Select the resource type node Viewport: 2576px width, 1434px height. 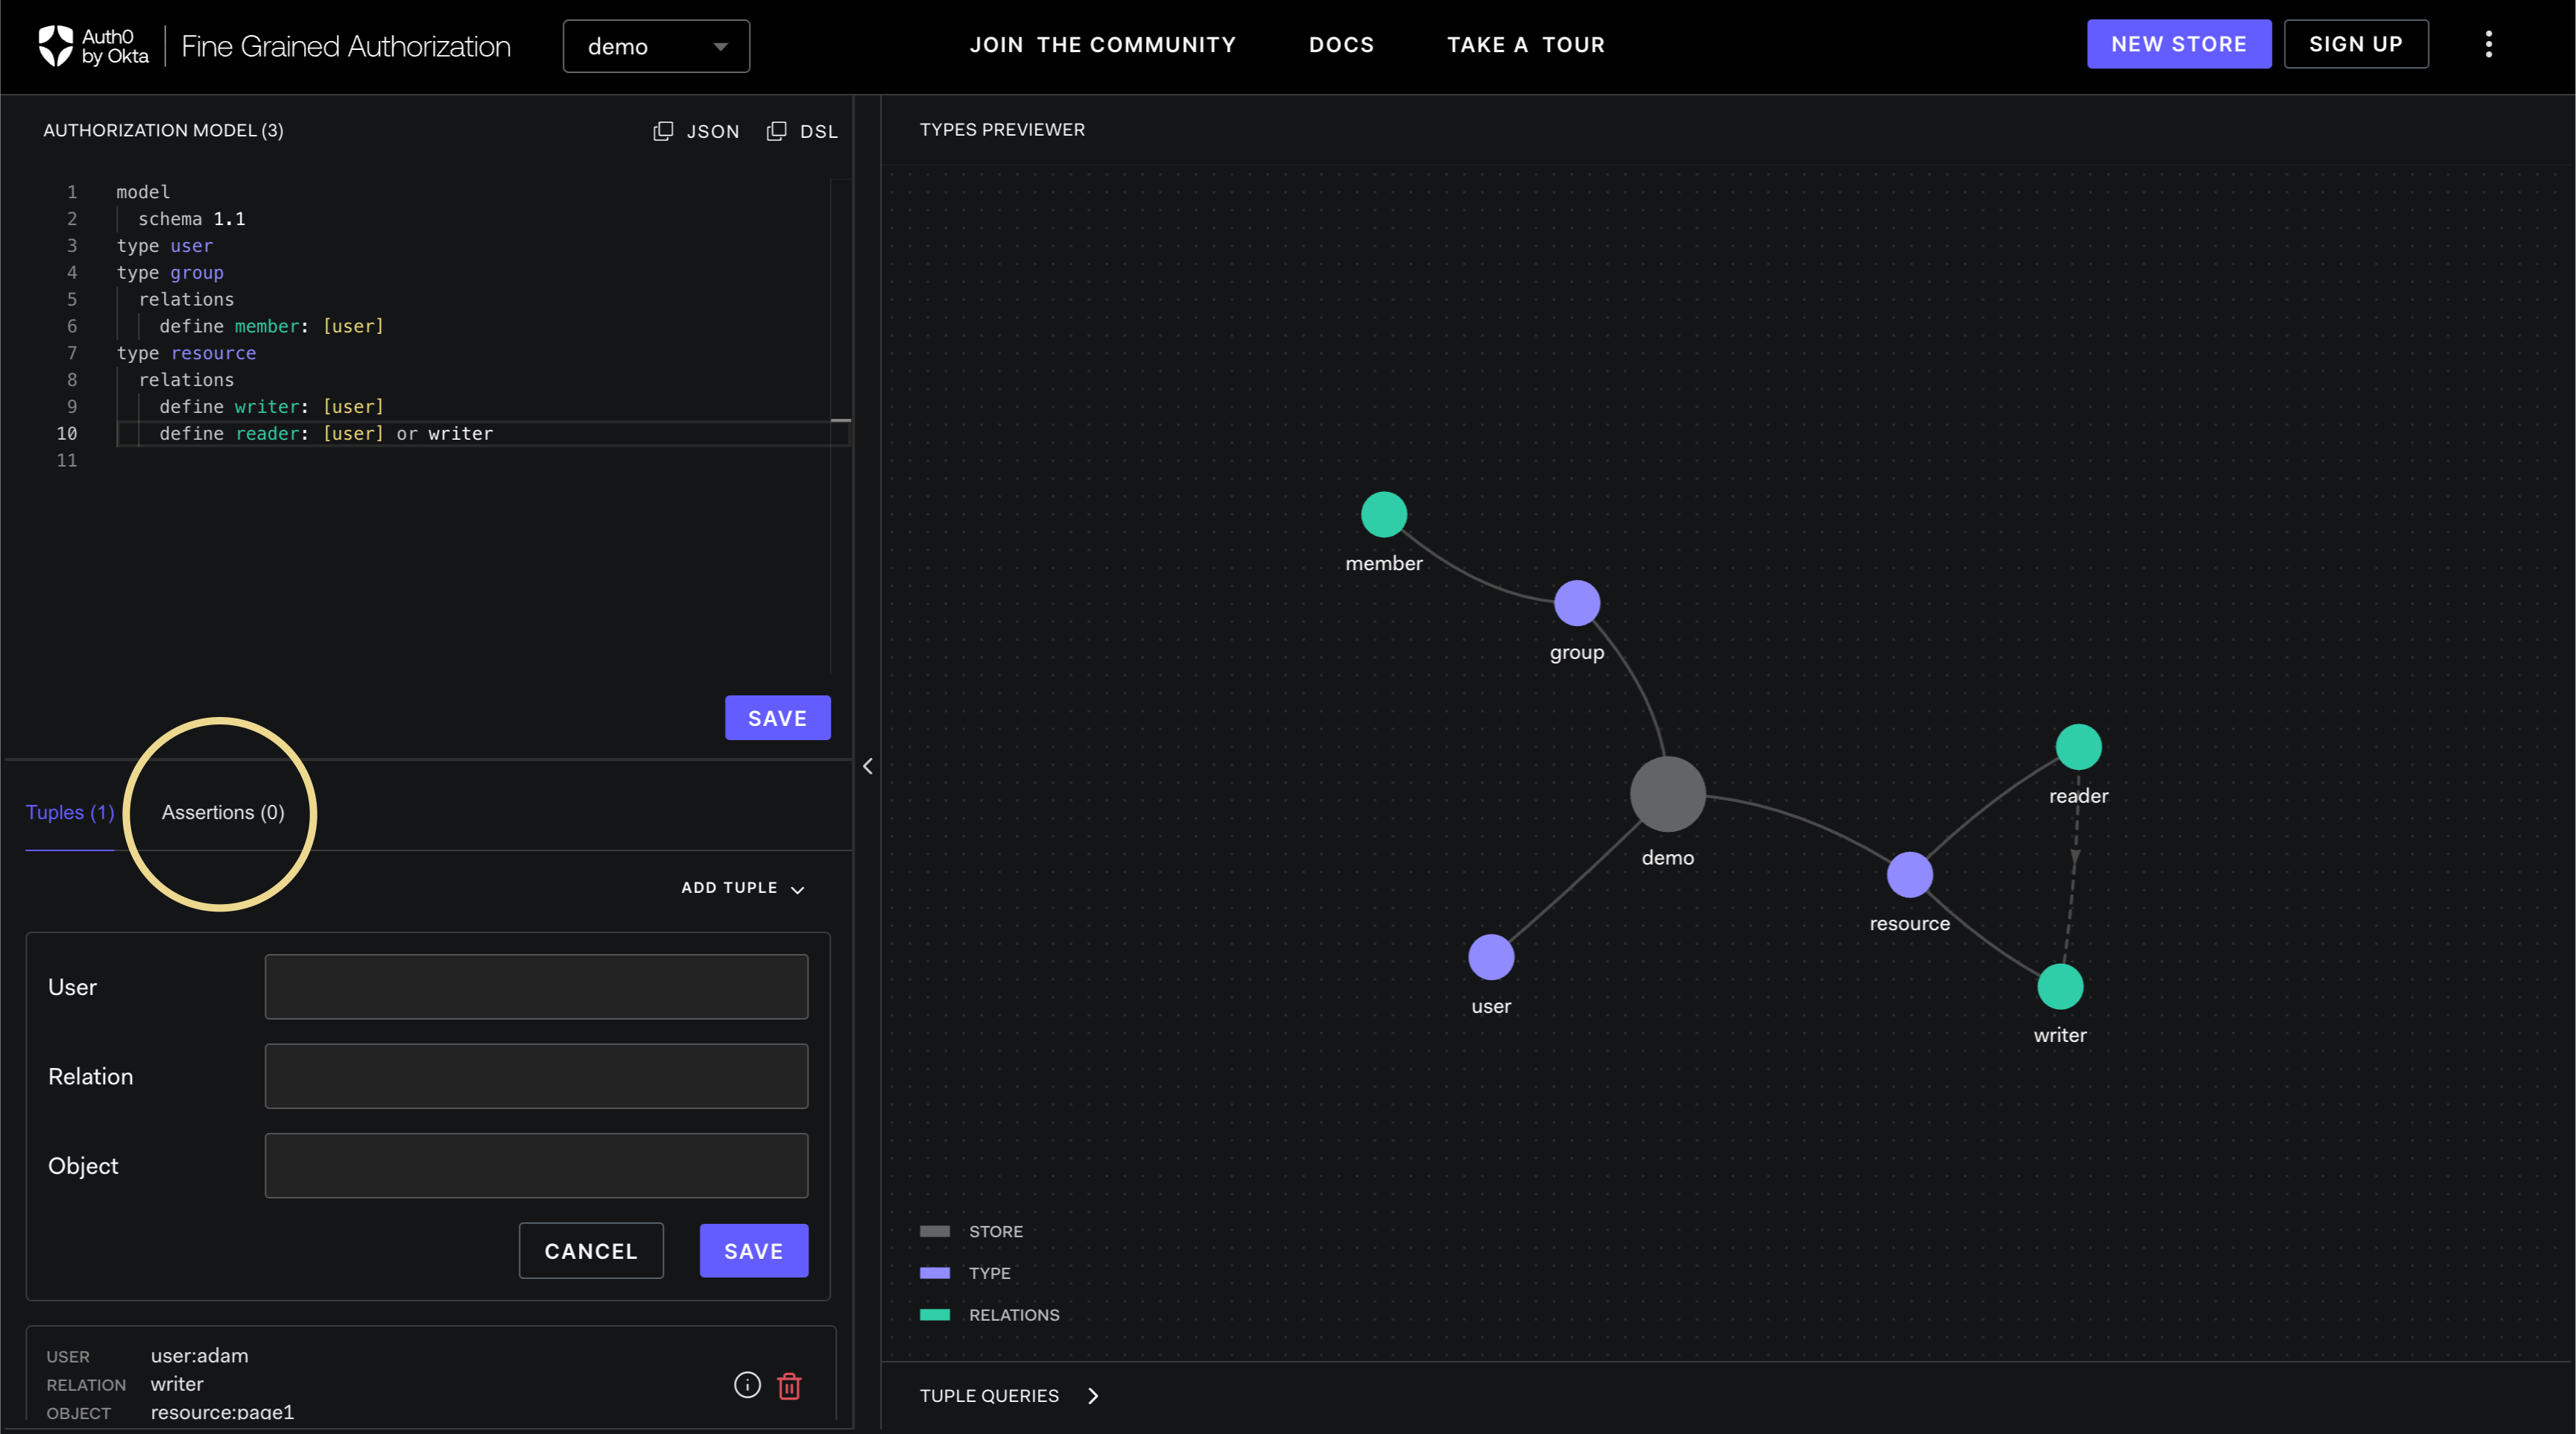(1909, 875)
